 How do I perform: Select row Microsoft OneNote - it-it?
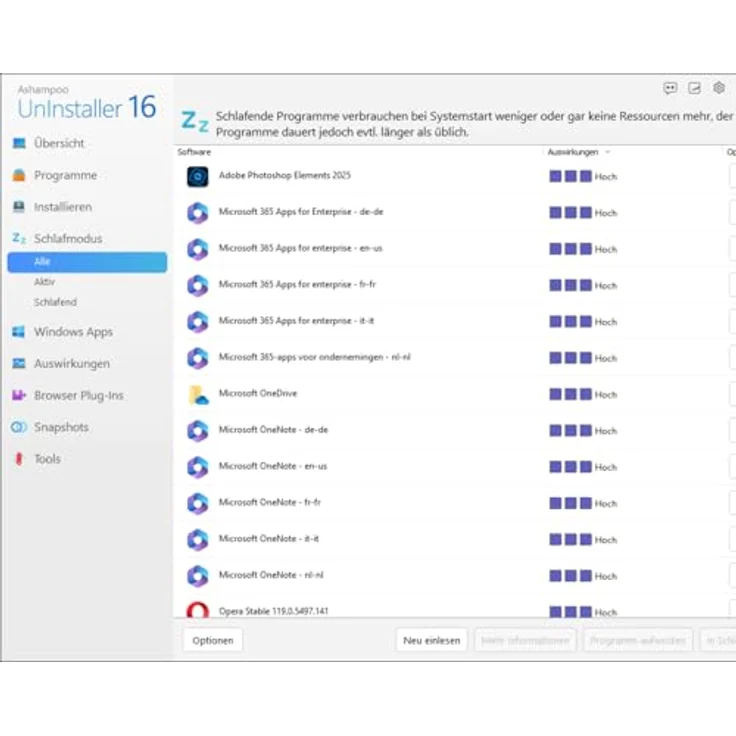454,540
